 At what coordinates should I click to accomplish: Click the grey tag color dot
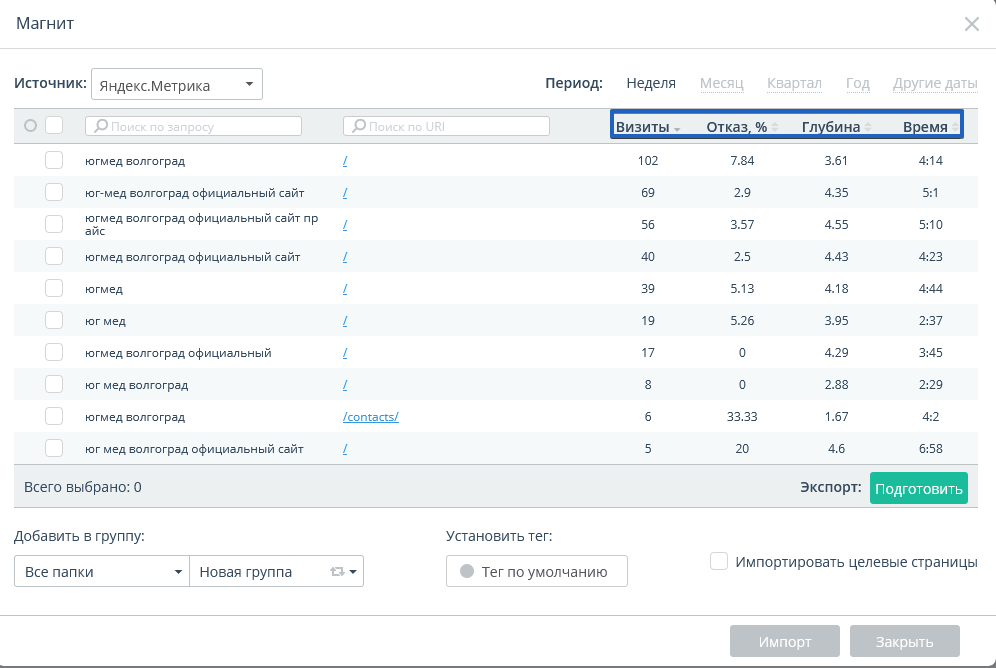click(466, 572)
